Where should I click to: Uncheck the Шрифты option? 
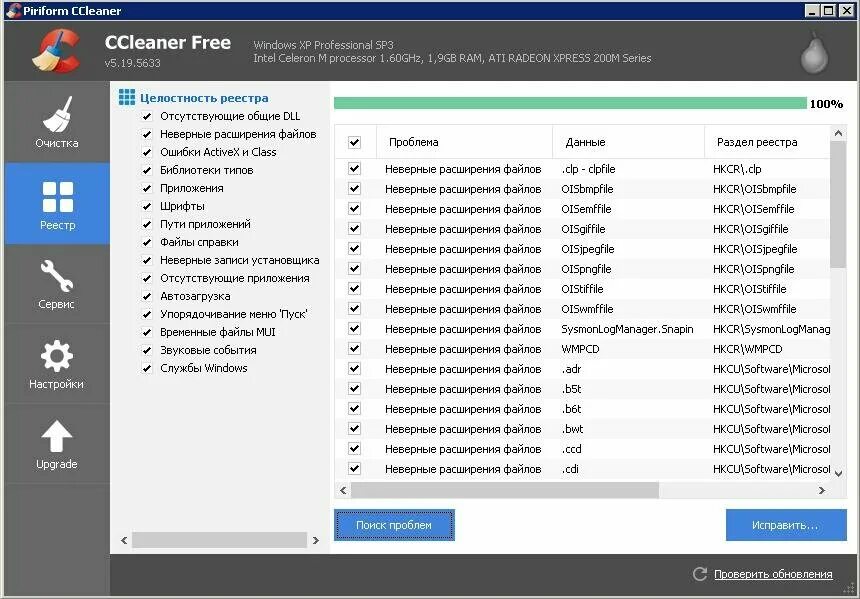146,206
